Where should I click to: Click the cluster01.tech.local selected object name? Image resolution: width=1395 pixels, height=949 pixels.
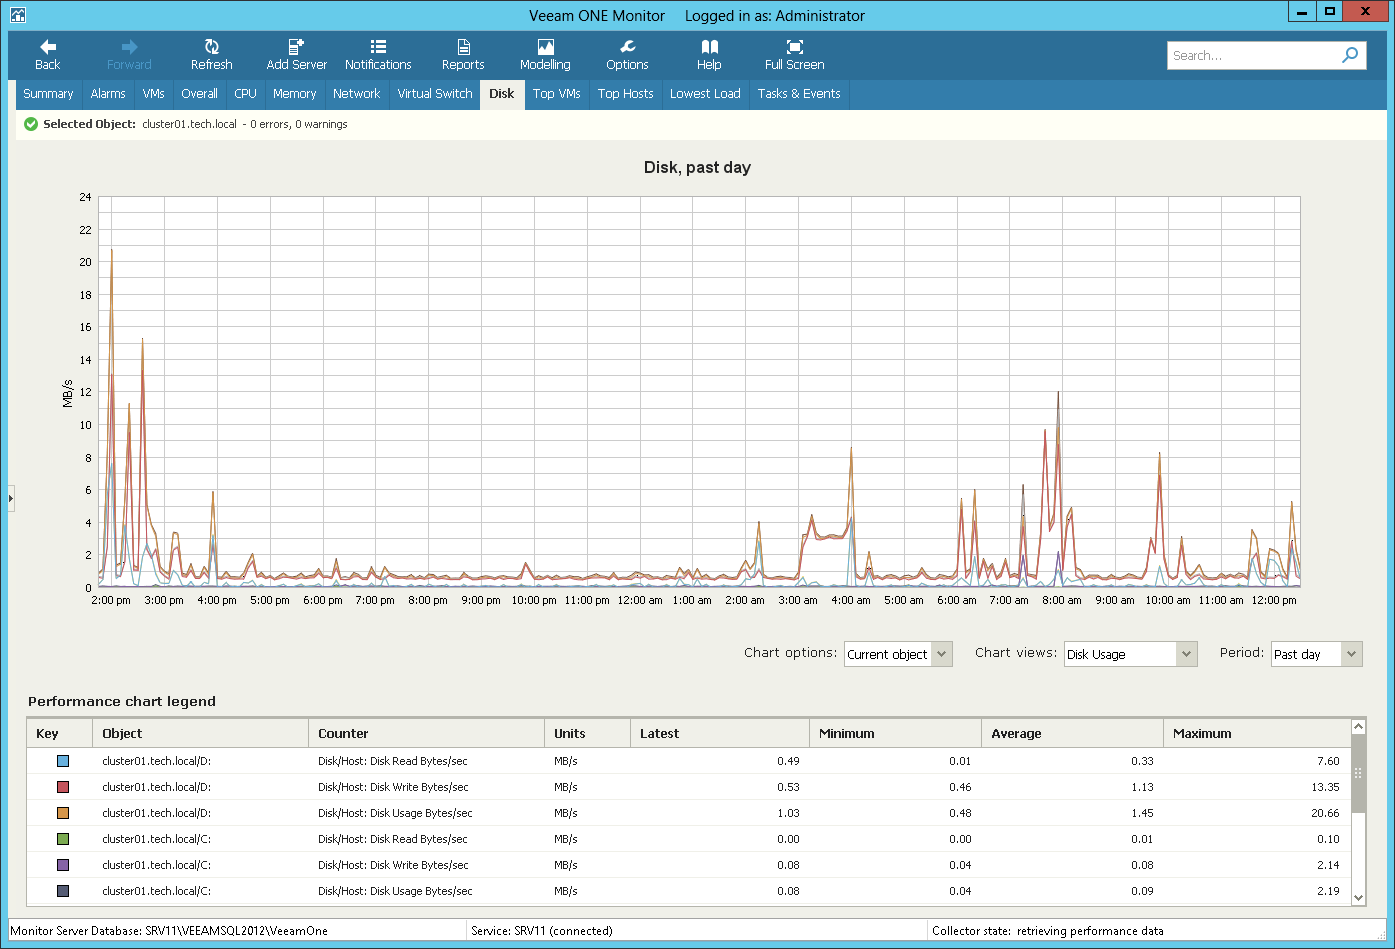pos(190,124)
